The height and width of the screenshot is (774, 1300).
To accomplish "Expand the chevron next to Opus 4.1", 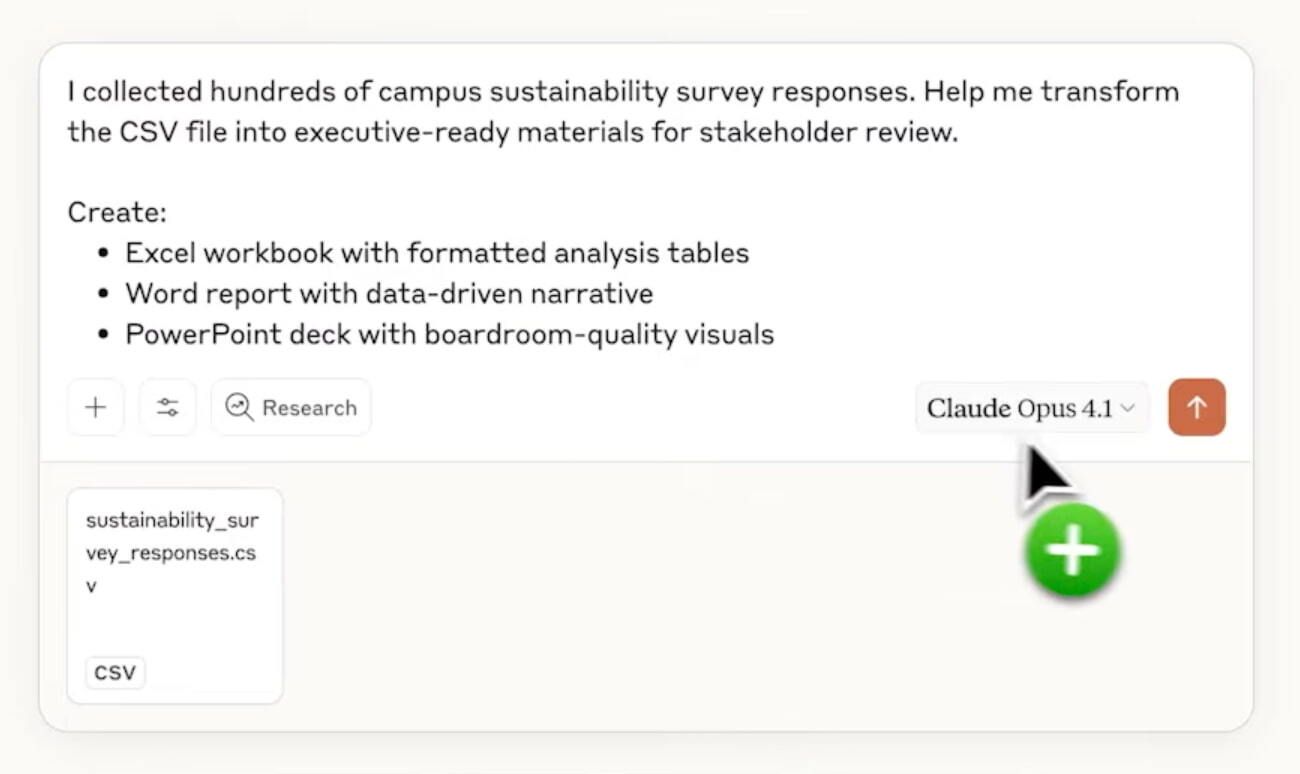I will click(x=1128, y=408).
